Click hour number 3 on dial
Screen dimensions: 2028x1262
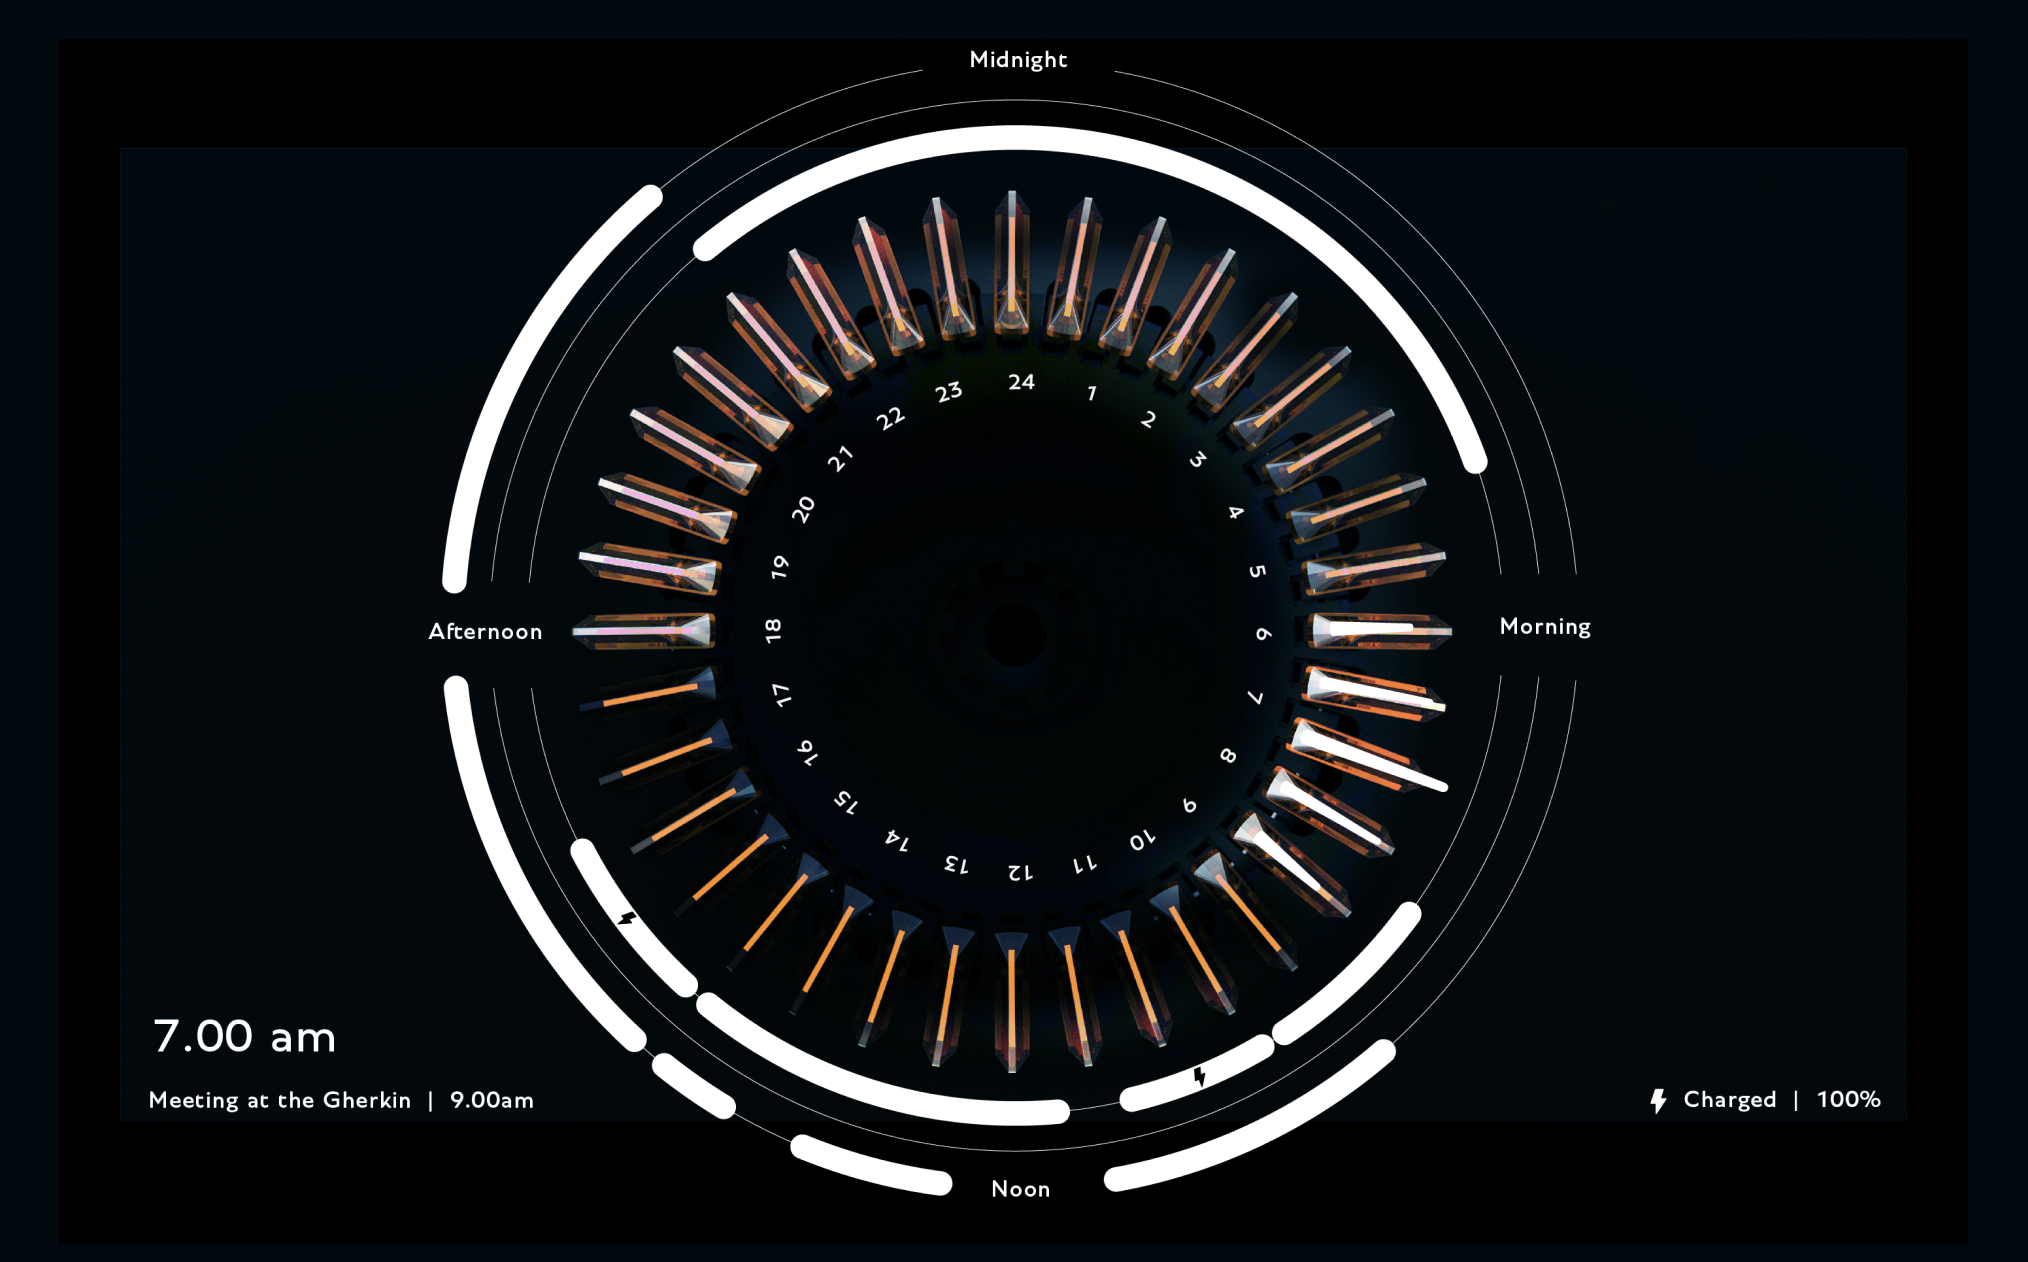tap(1197, 459)
